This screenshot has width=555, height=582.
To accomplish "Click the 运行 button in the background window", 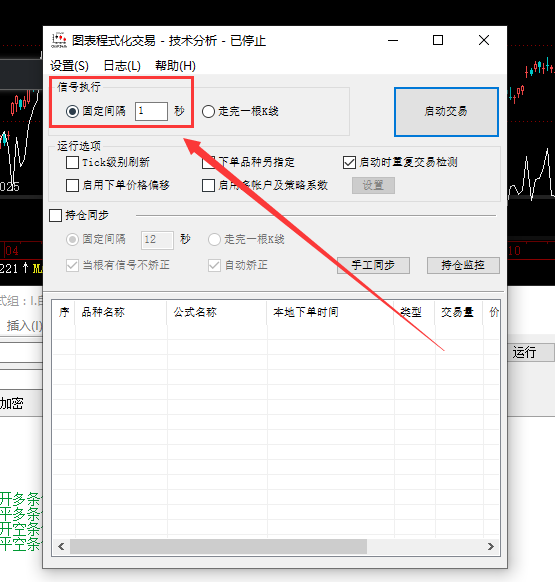I will click(x=531, y=352).
